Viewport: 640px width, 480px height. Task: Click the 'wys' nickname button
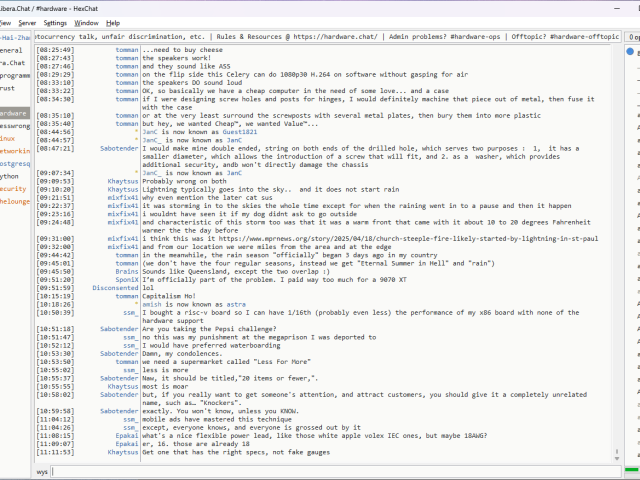42,471
